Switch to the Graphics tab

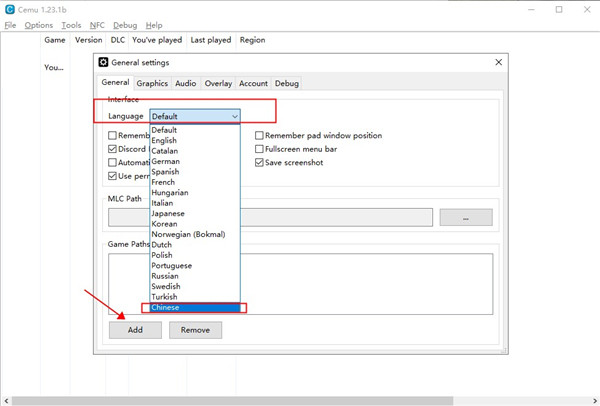pos(152,83)
